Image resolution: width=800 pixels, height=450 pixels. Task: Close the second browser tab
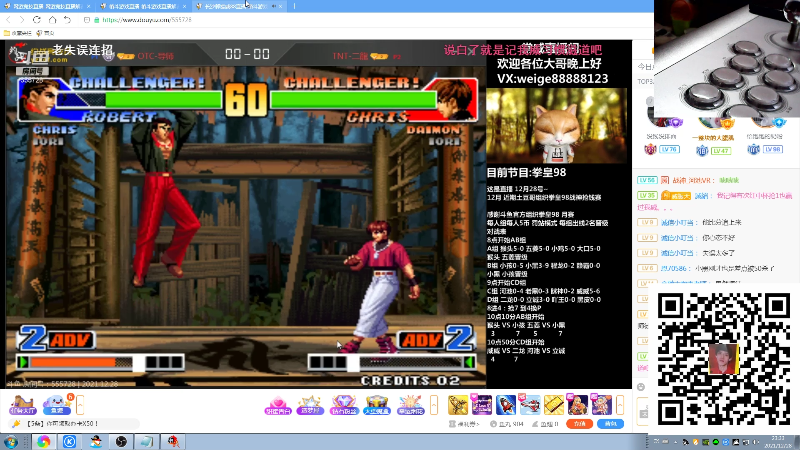tap(184, 6)
